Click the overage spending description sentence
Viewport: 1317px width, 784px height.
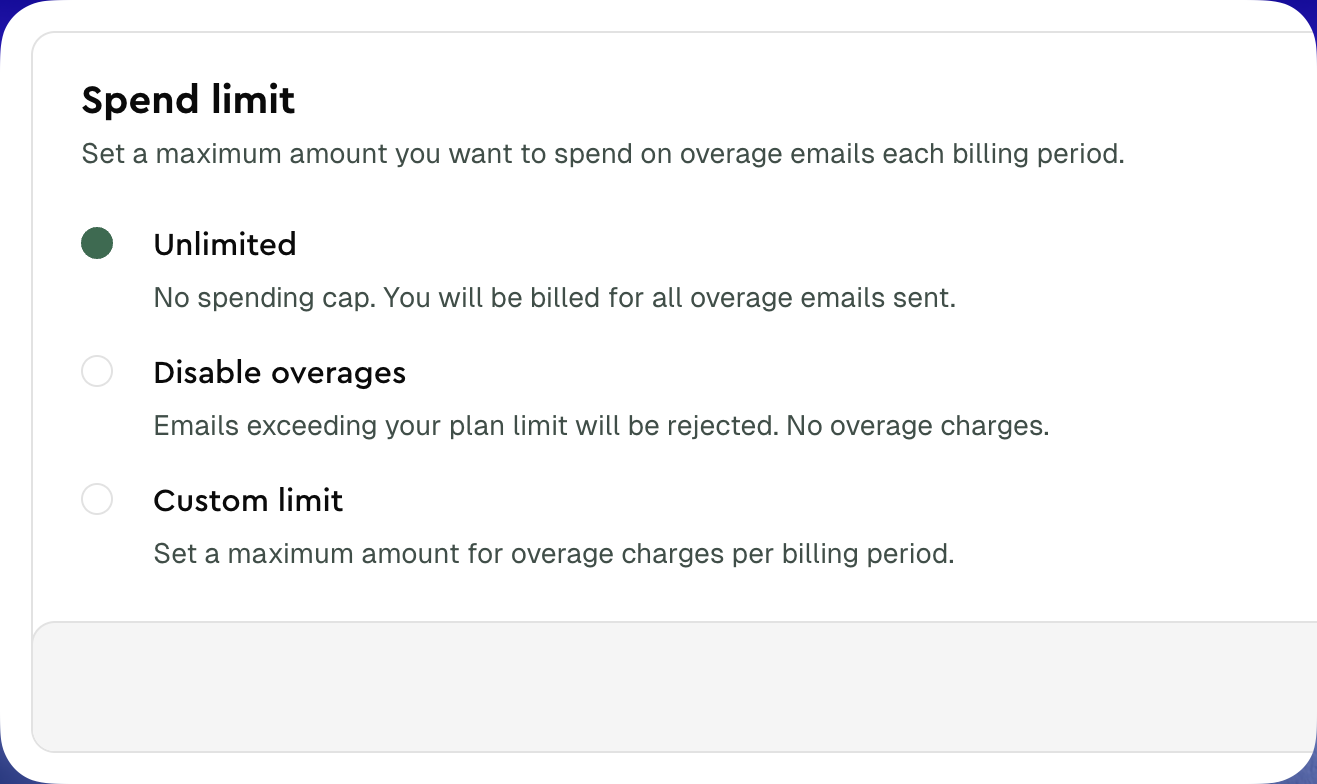coord(603,154)
